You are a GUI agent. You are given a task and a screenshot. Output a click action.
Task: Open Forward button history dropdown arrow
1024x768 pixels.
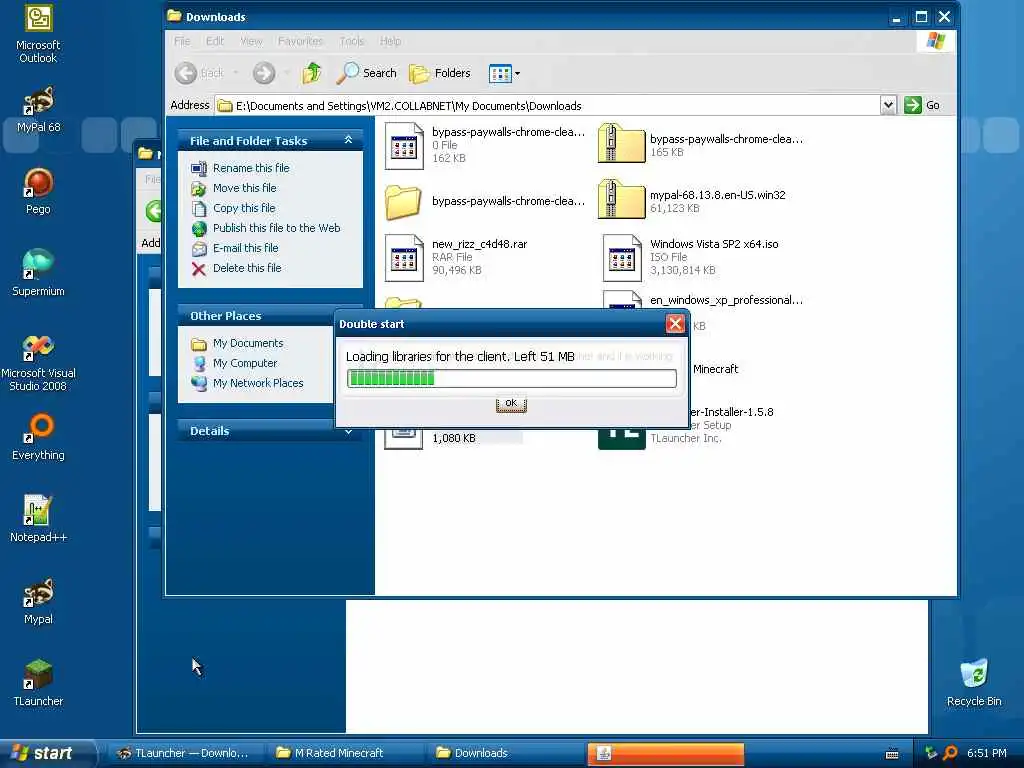pos(287,73)
